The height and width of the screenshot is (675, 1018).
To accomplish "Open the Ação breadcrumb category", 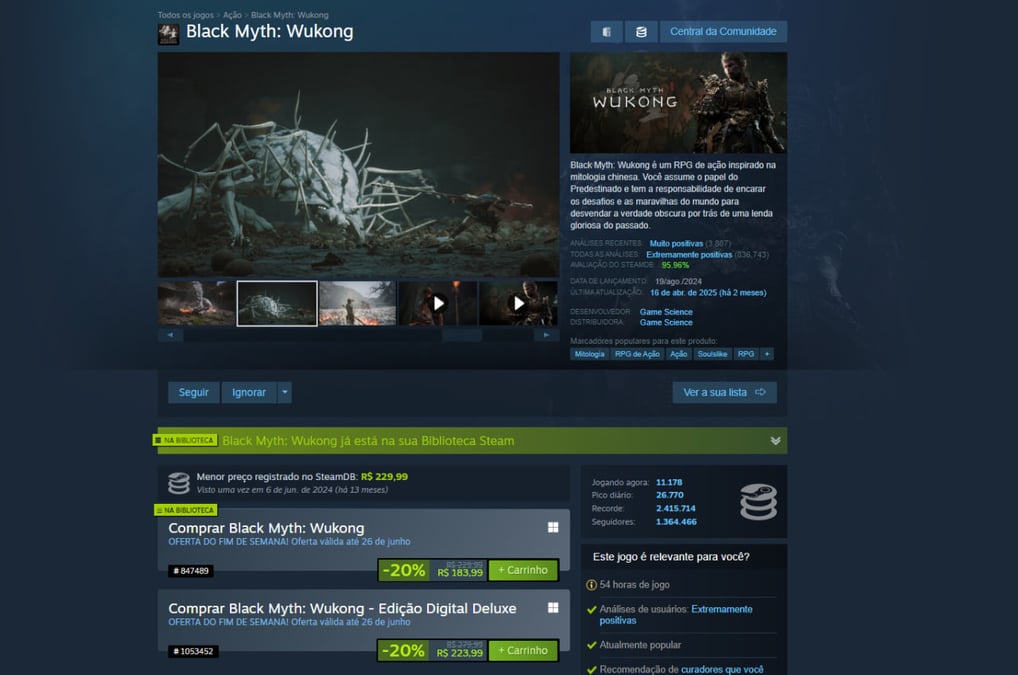I will (232, 15).
